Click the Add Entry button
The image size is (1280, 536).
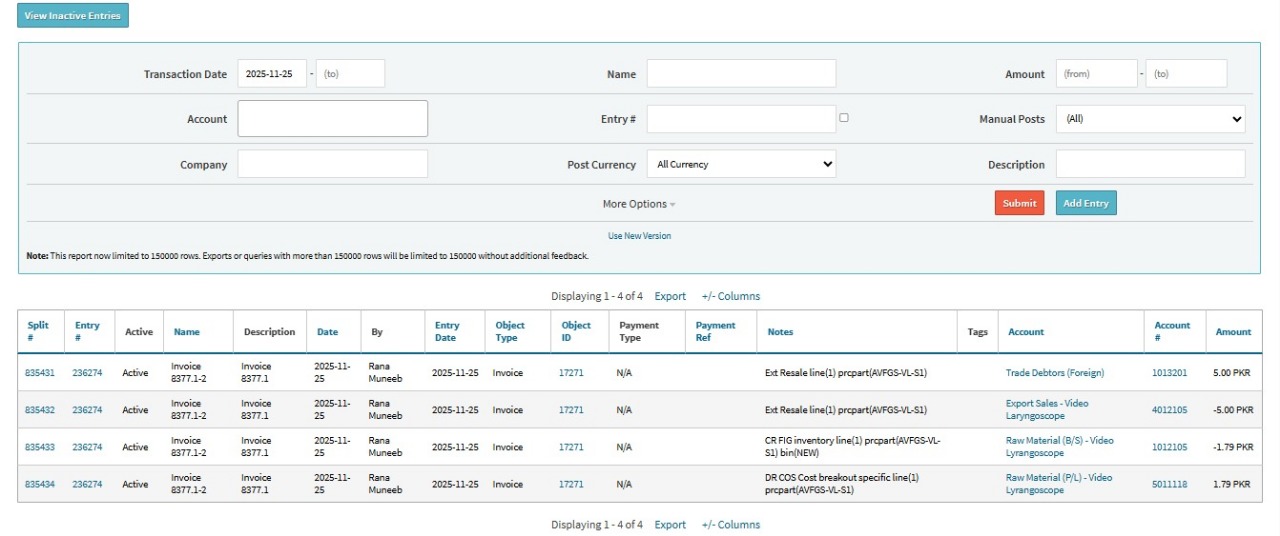[1085, 203]
